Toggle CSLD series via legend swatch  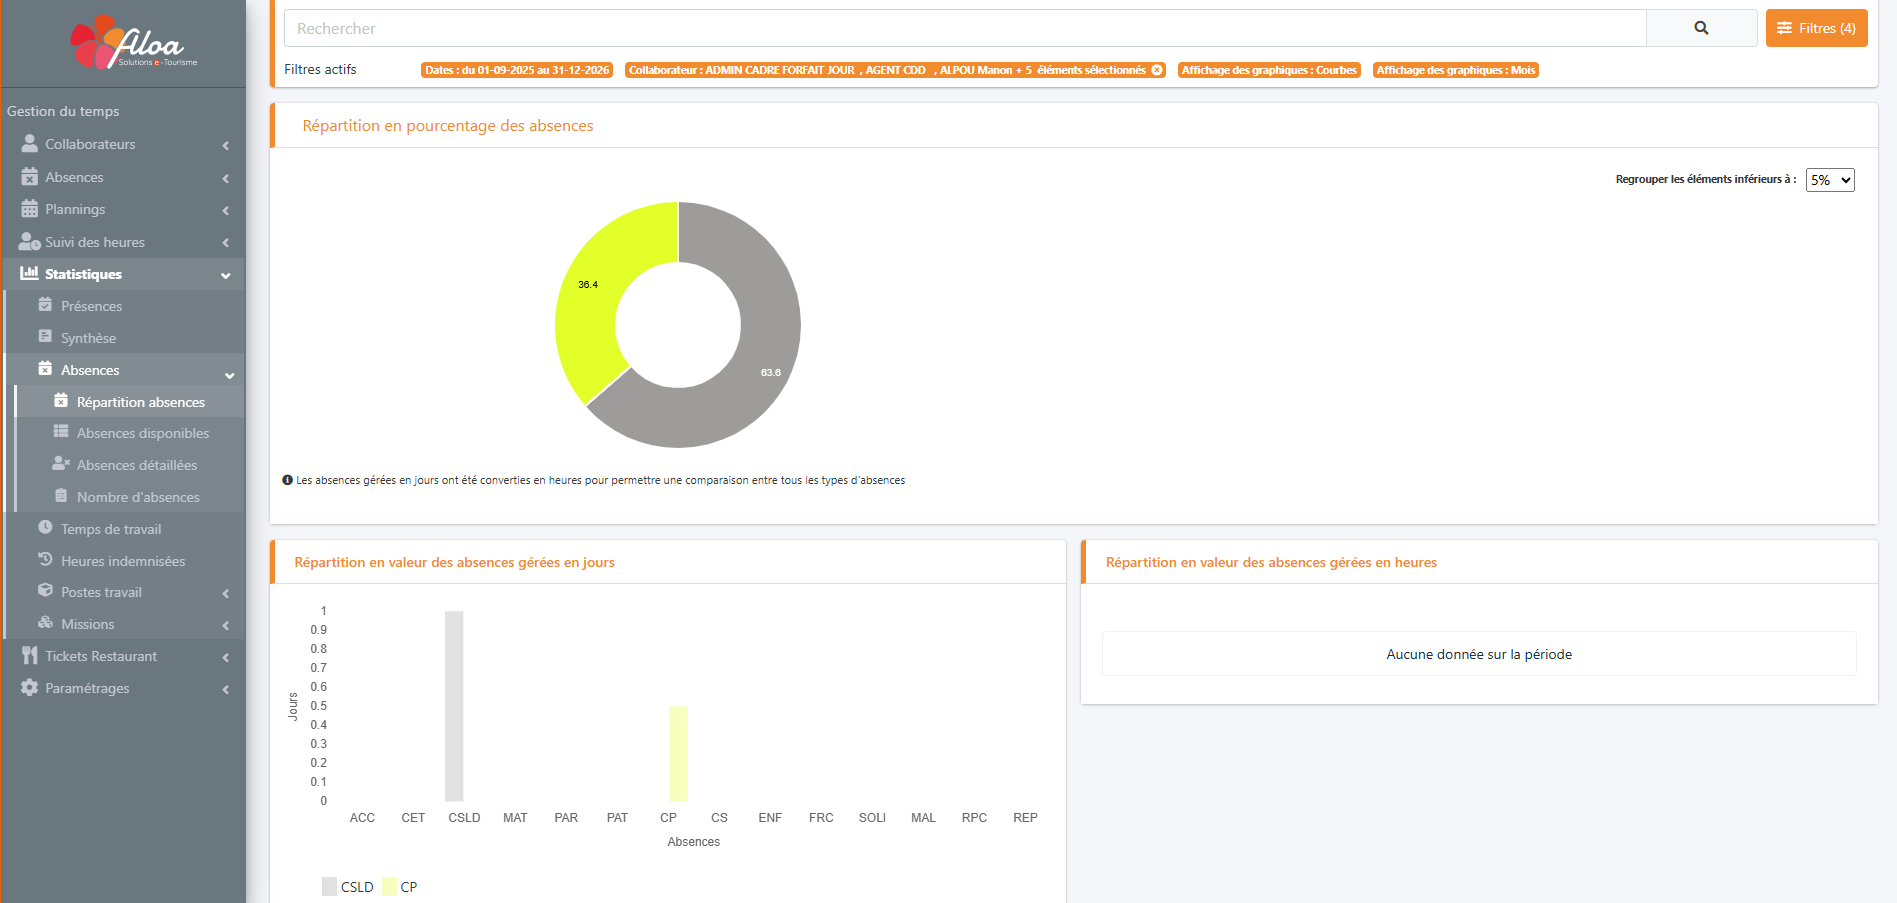pyautogui.click(x=330, y=886)
